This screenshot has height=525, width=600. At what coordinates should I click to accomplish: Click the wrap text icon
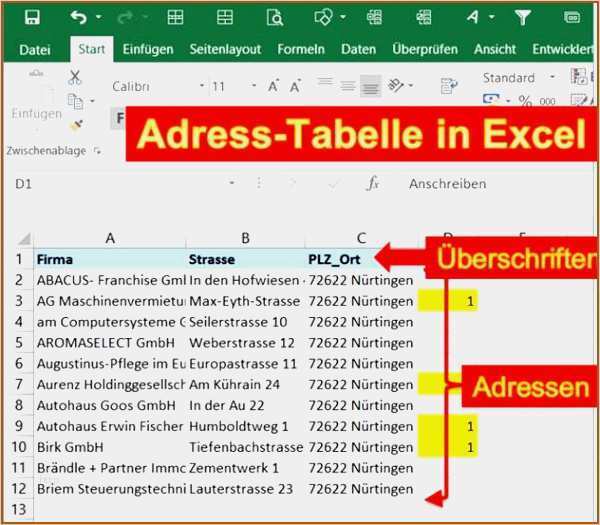click(x=448, y=85)
